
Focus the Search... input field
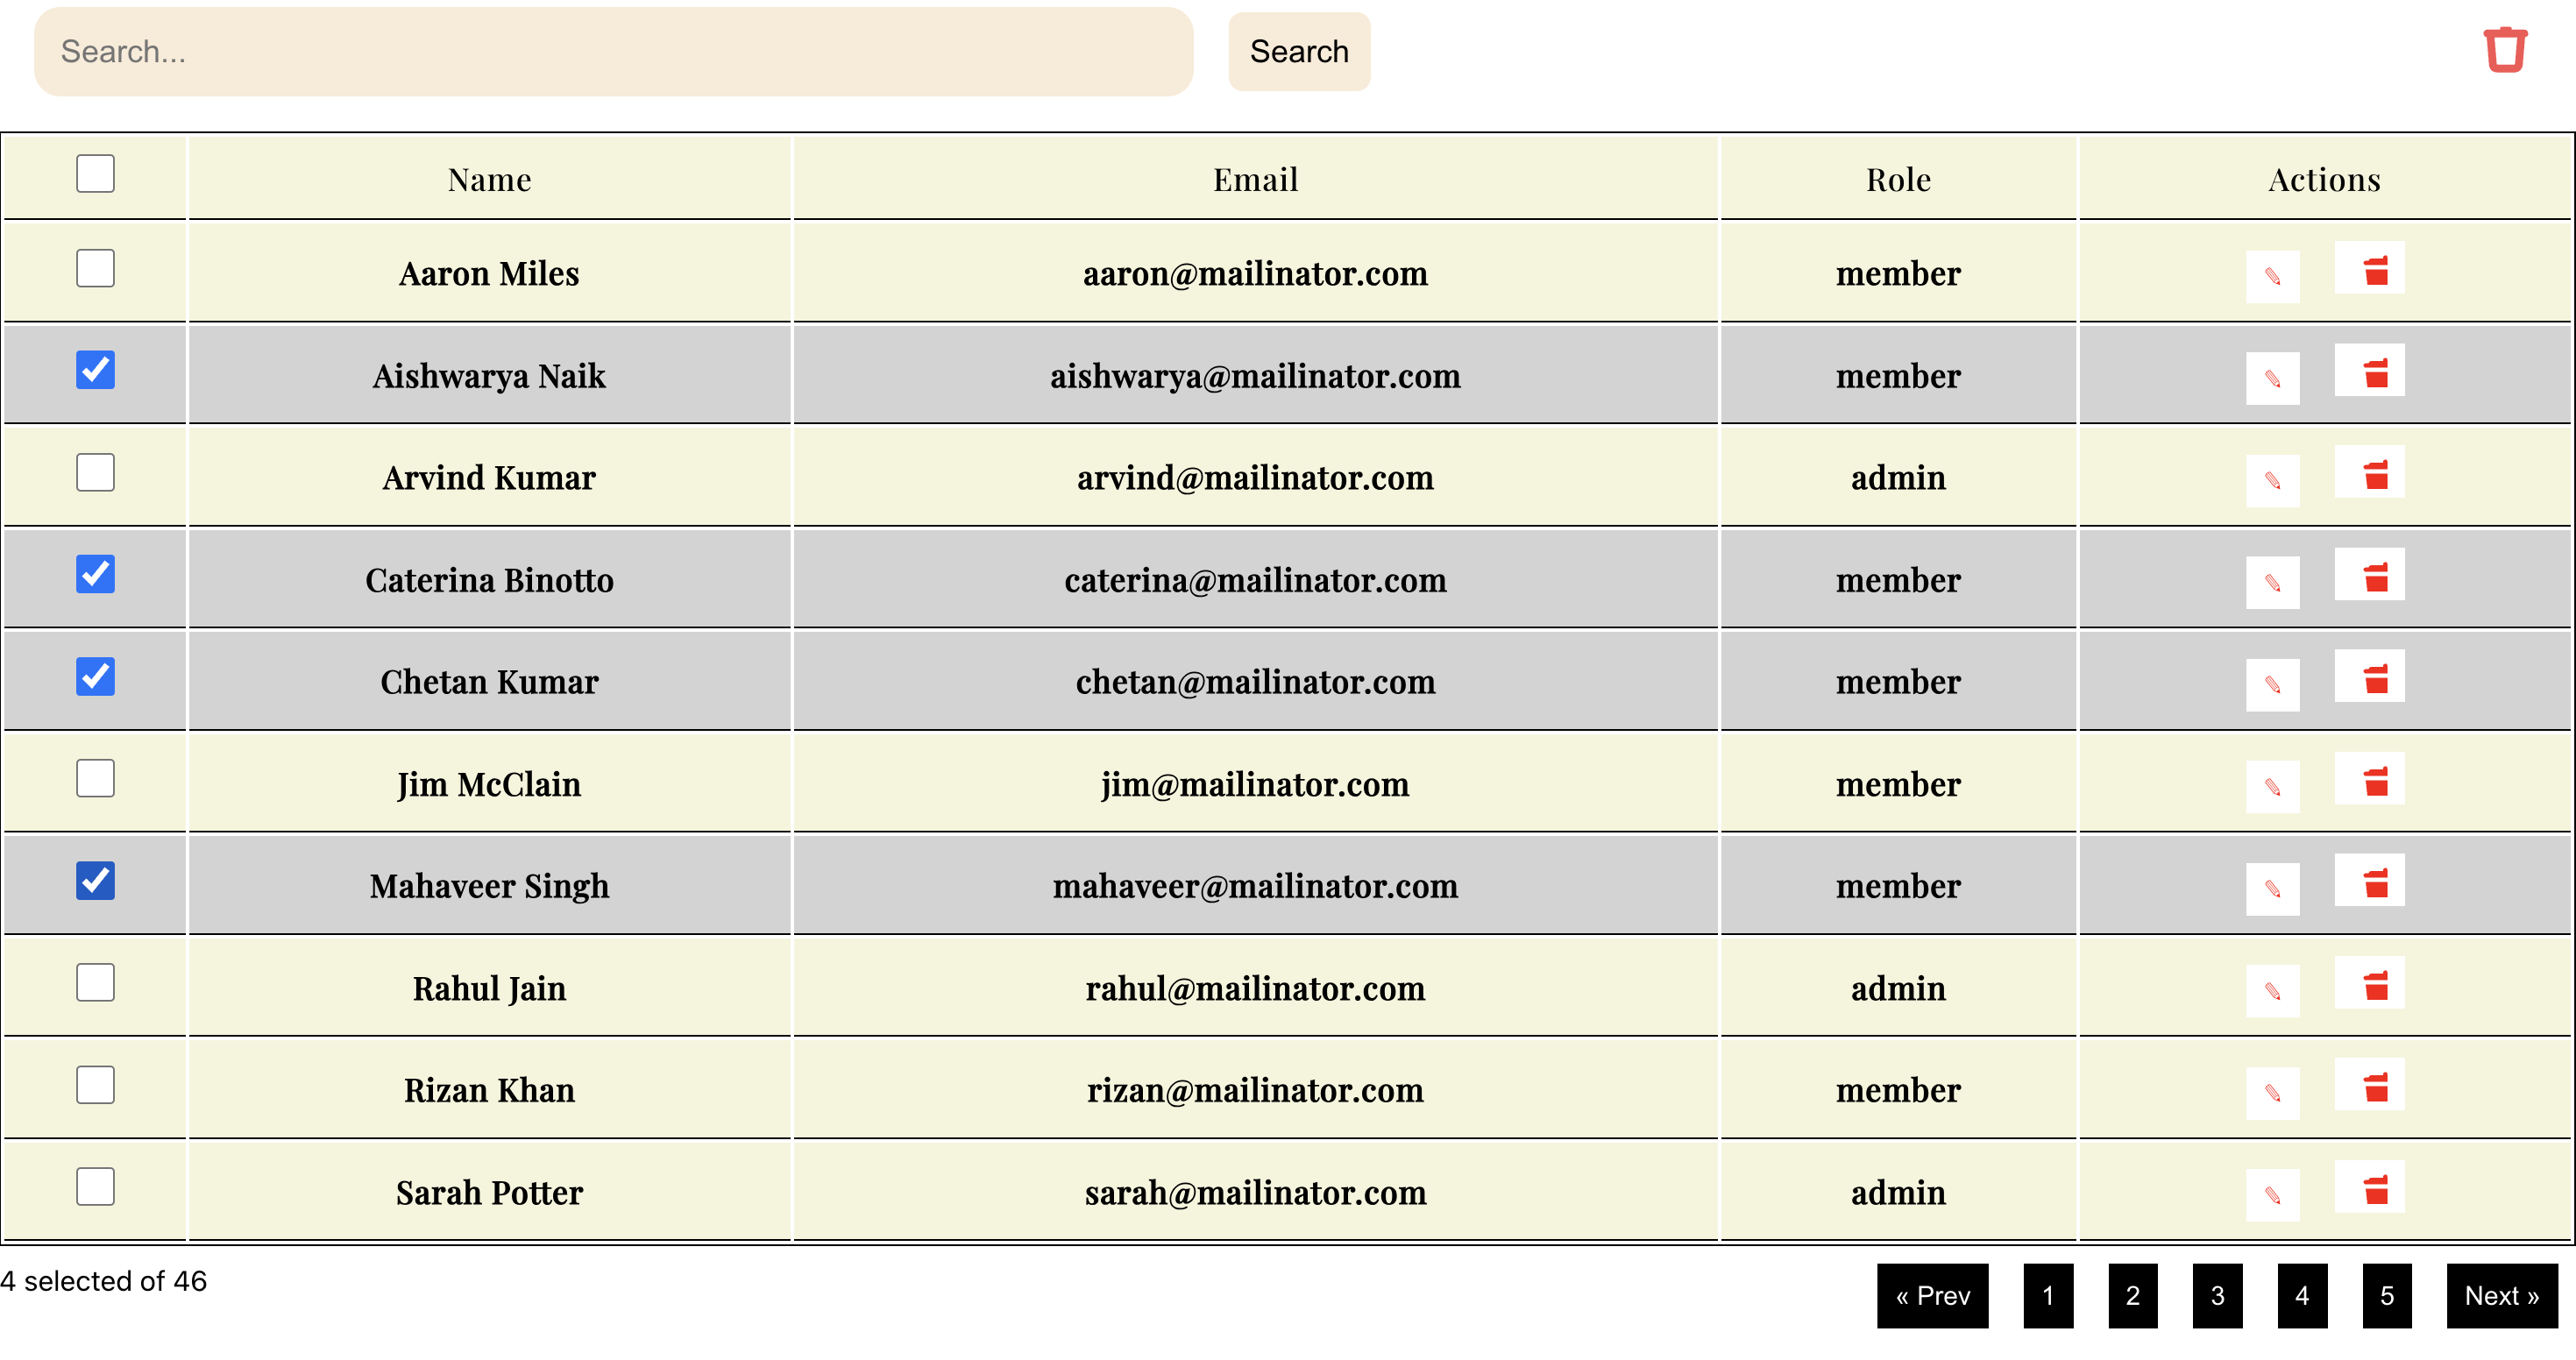click(613, 51)
